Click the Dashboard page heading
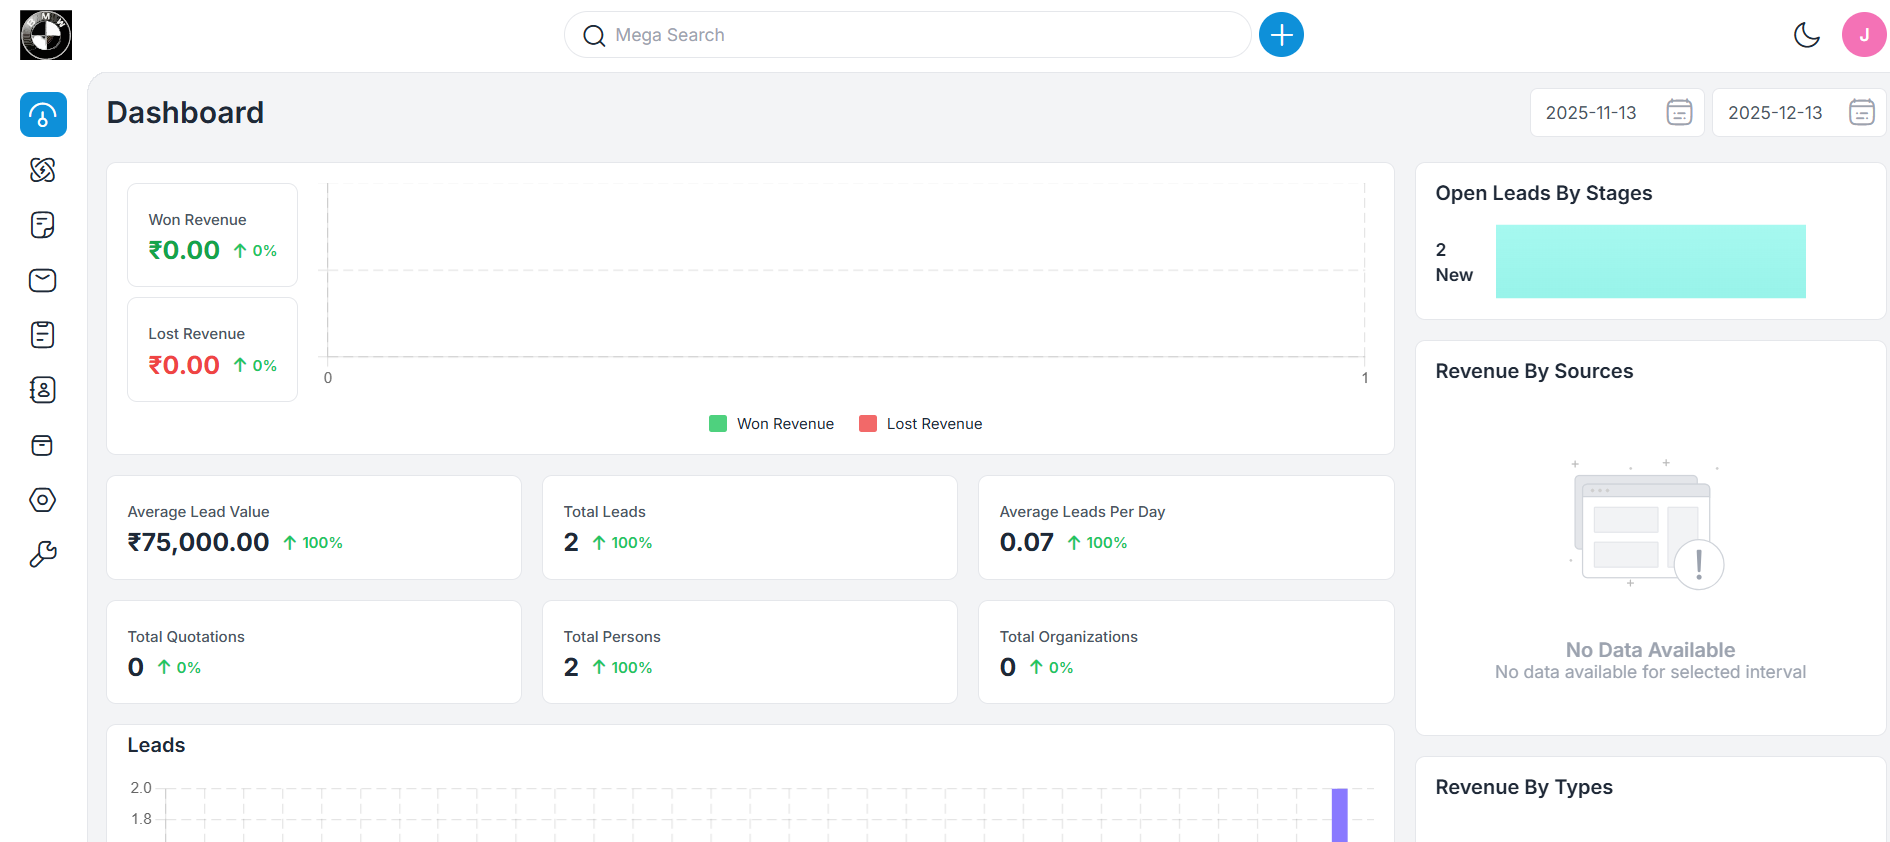Image resolution: width=1890 pixels, height=842 pixels. (x=185, y=112)
